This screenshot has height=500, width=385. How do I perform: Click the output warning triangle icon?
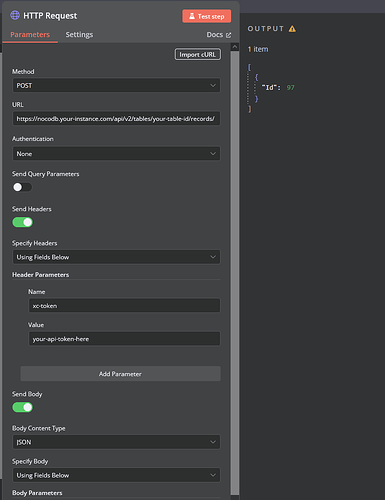(292, 29)
